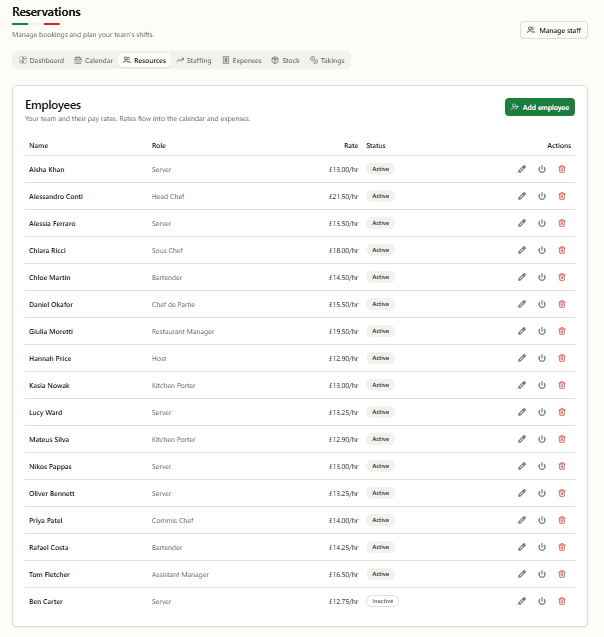This screenshot has height=637, width=604.
Task: Open Manage staff
Action: coord(554,30)
